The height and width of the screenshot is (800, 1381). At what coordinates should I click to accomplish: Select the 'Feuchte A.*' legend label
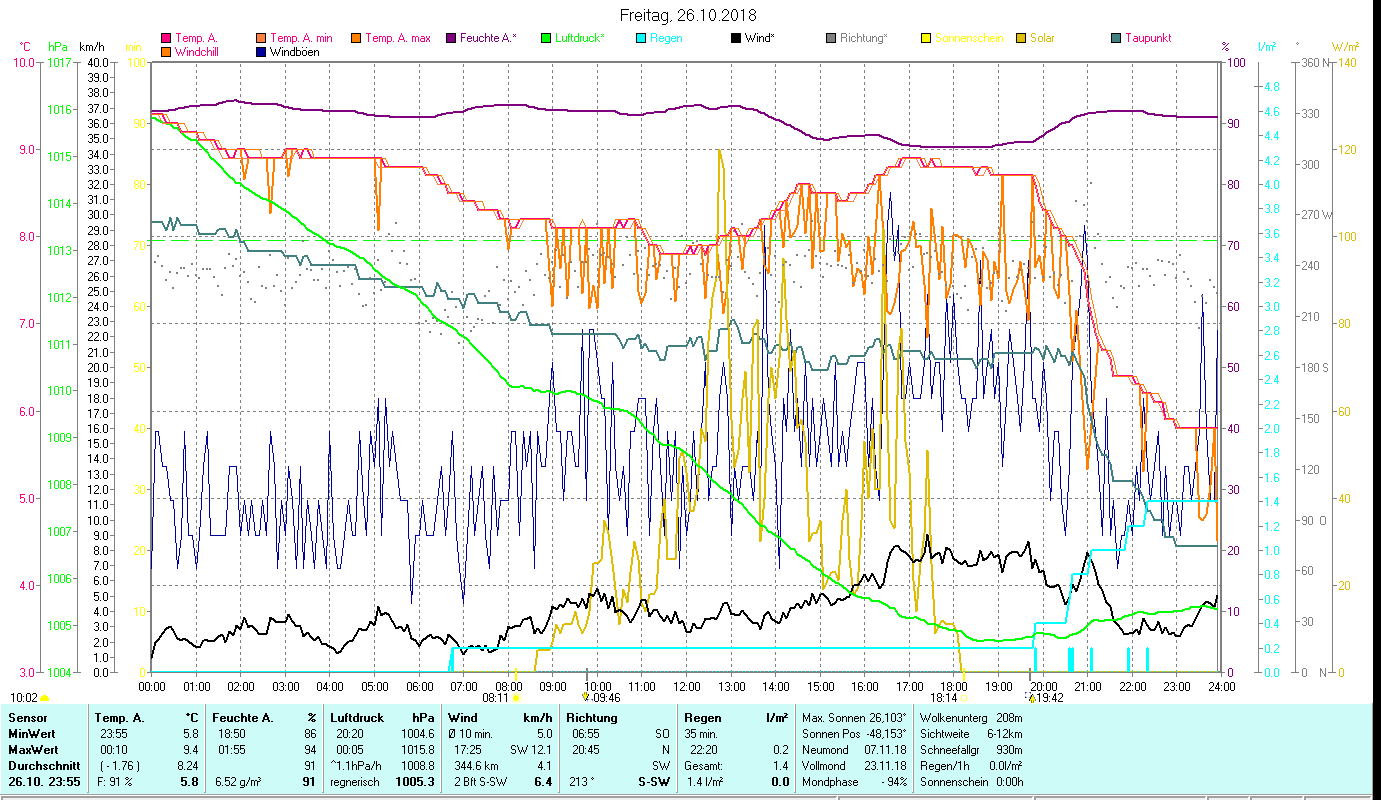tap(489, 38)
